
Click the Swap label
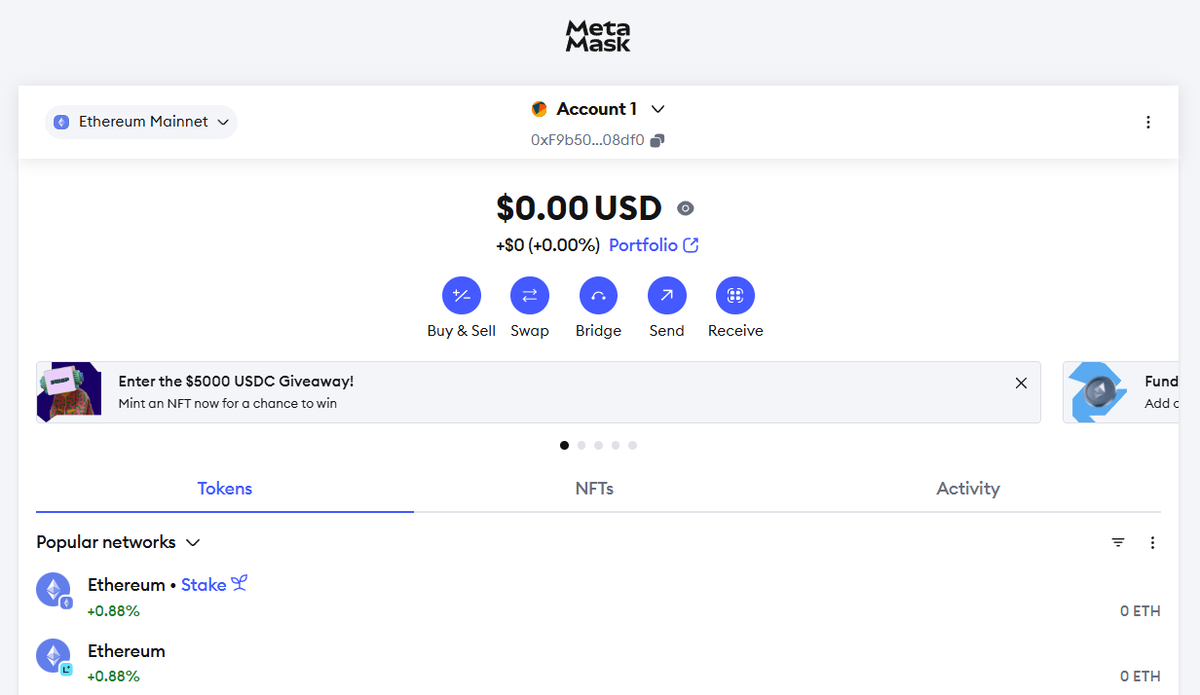click(x=530, y=331)
